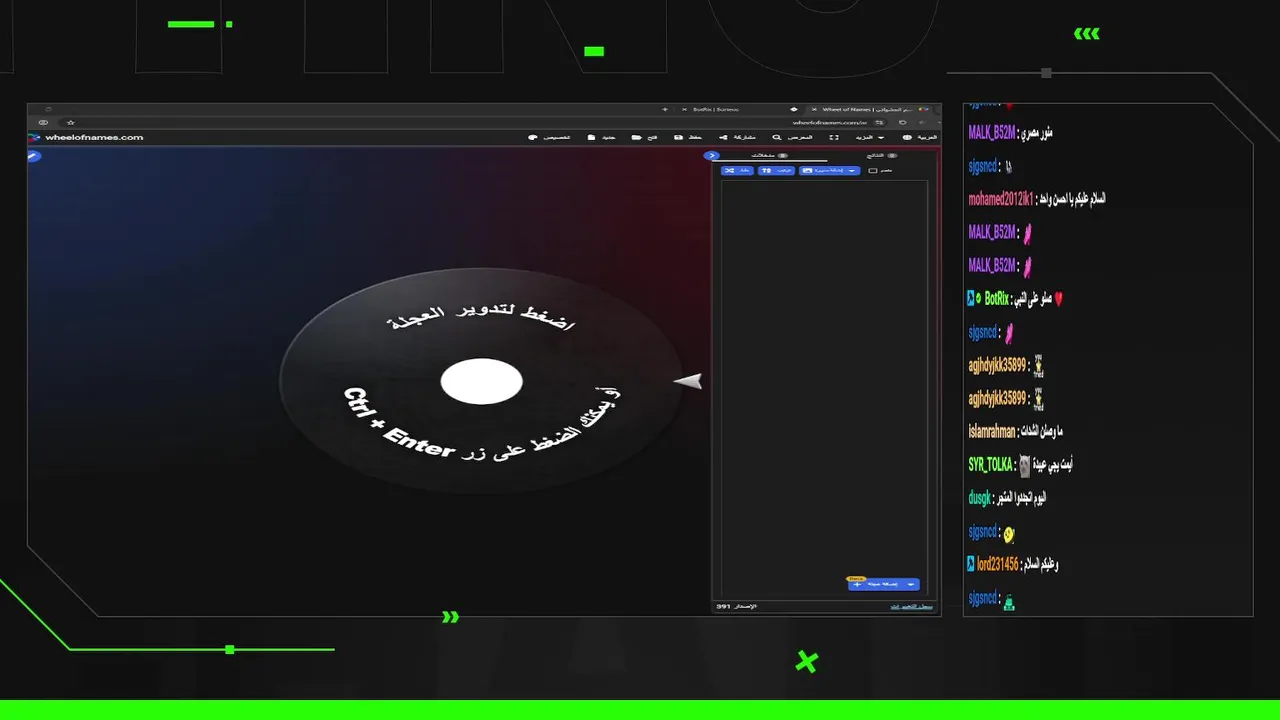Click mohamed2012ik1 username in chat
Image resolution: width=1280 pixels, height=720 pixels.
click(1000, 199)
